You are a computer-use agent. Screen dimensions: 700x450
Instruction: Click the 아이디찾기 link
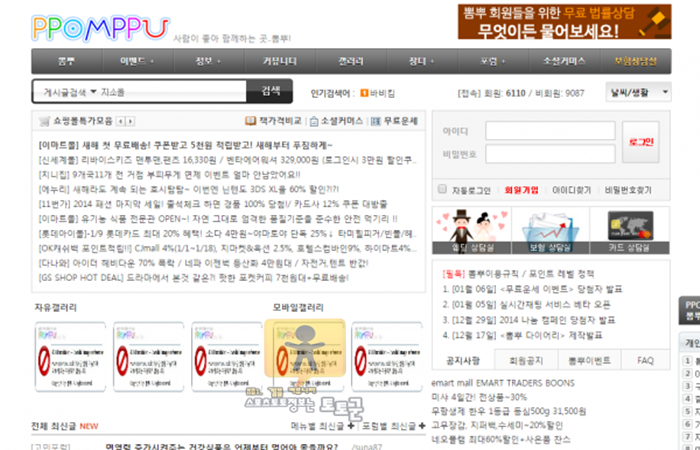coord(571,190)
